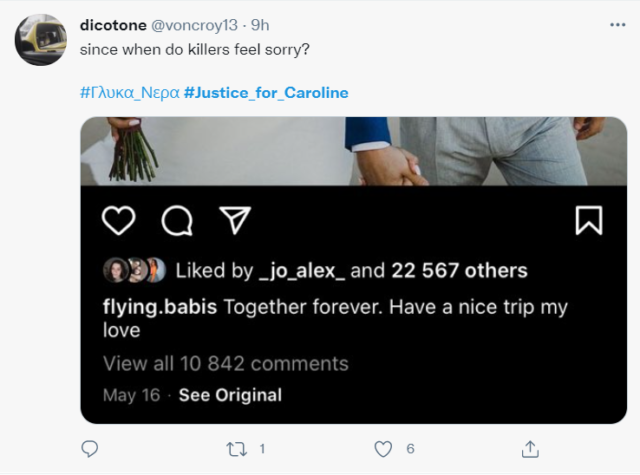
Task: Save post with Instagram bookmark icon
Action: pos(589,220)
